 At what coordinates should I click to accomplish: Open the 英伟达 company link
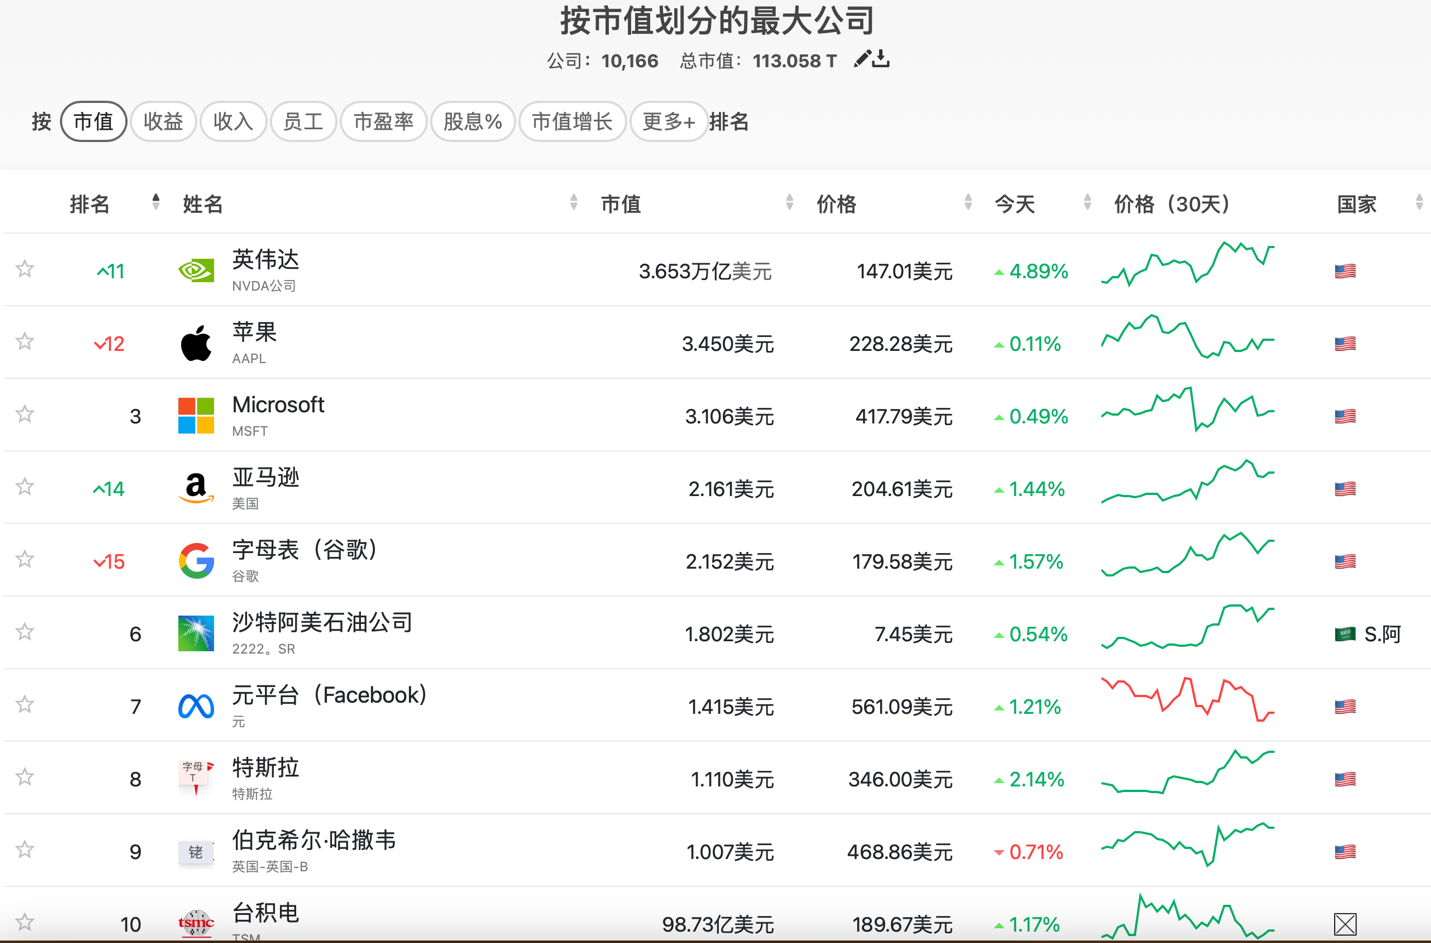click(266, 260)
